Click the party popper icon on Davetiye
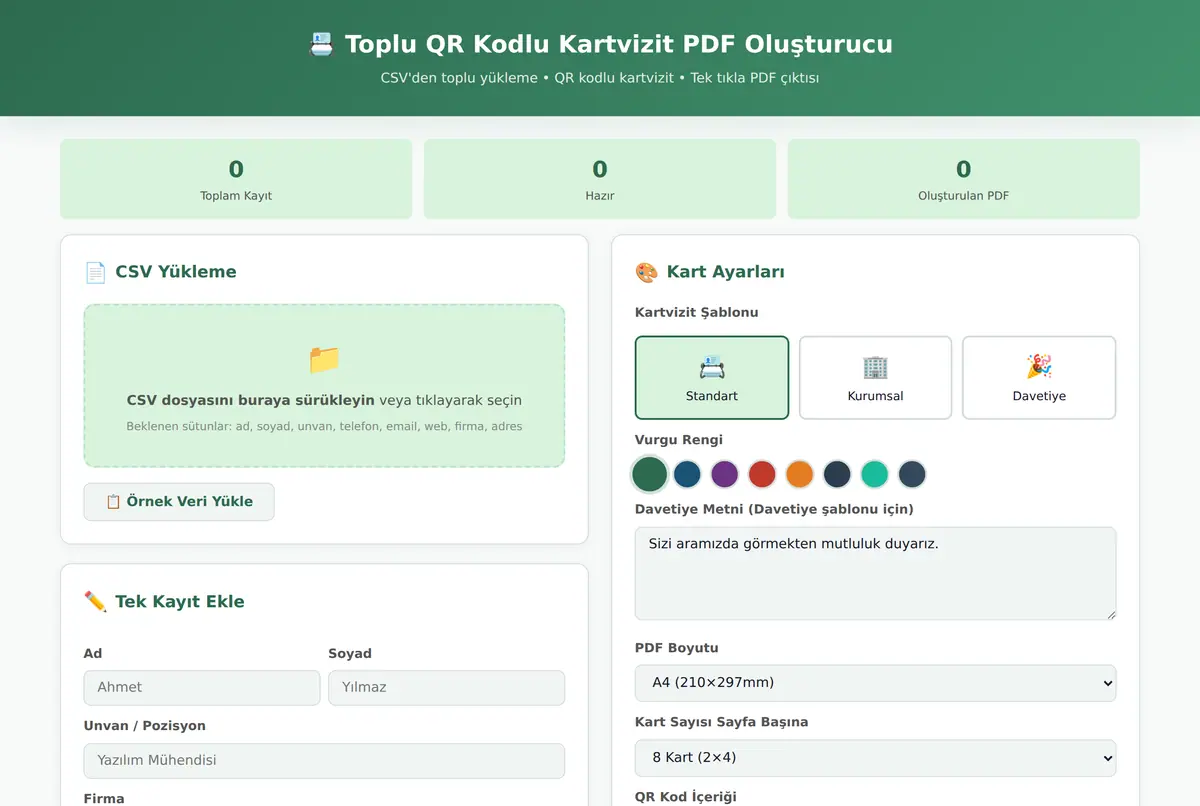The width and height of the screenshot is (1200, 806). tap(1039, 366)
